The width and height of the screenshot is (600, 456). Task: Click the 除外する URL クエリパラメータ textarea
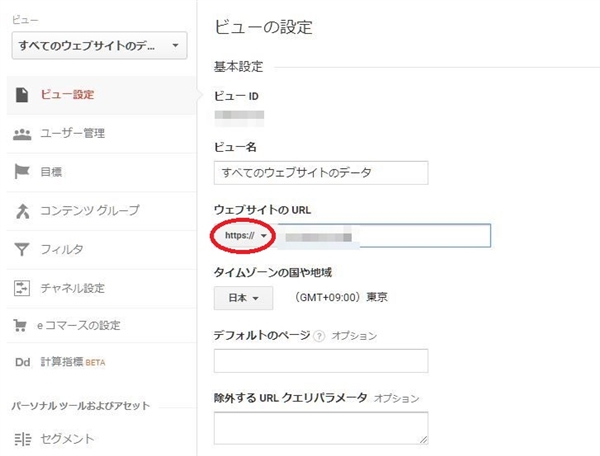321,427
